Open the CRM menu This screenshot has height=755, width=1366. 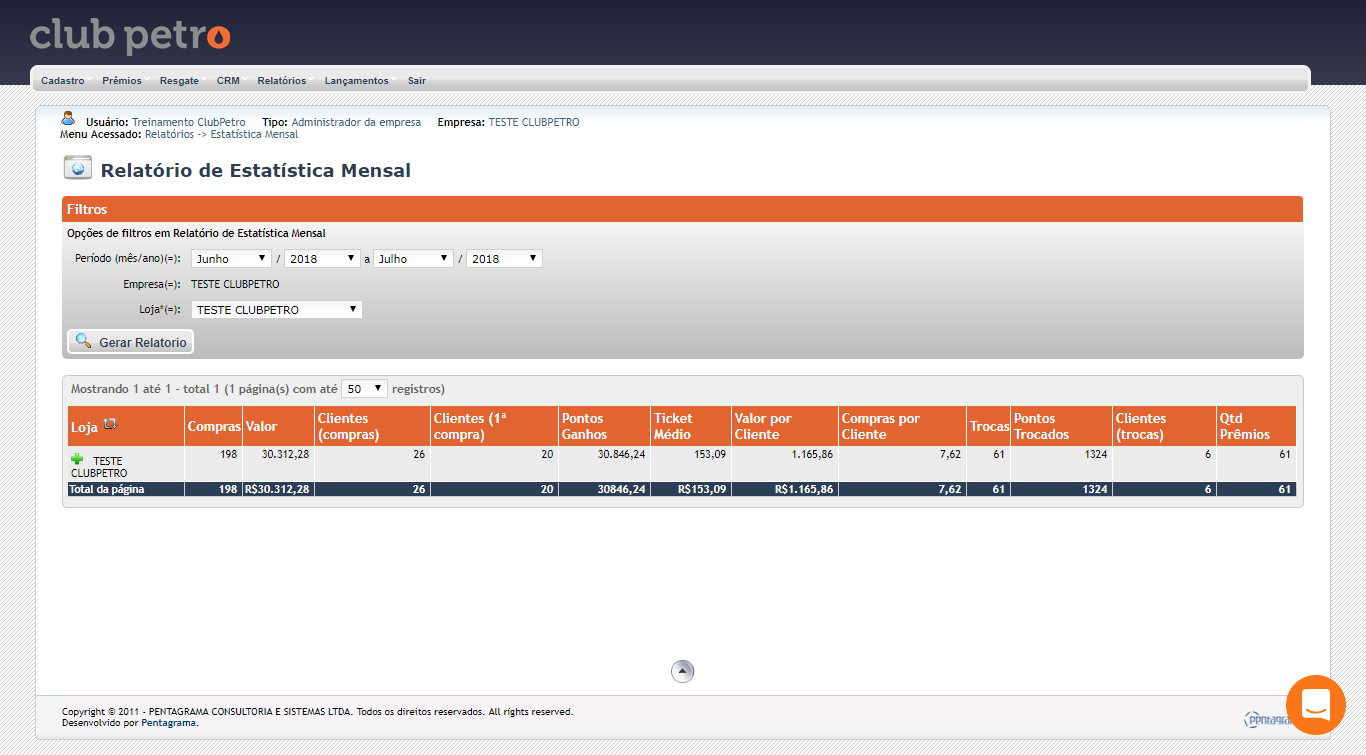pos(228,80)
